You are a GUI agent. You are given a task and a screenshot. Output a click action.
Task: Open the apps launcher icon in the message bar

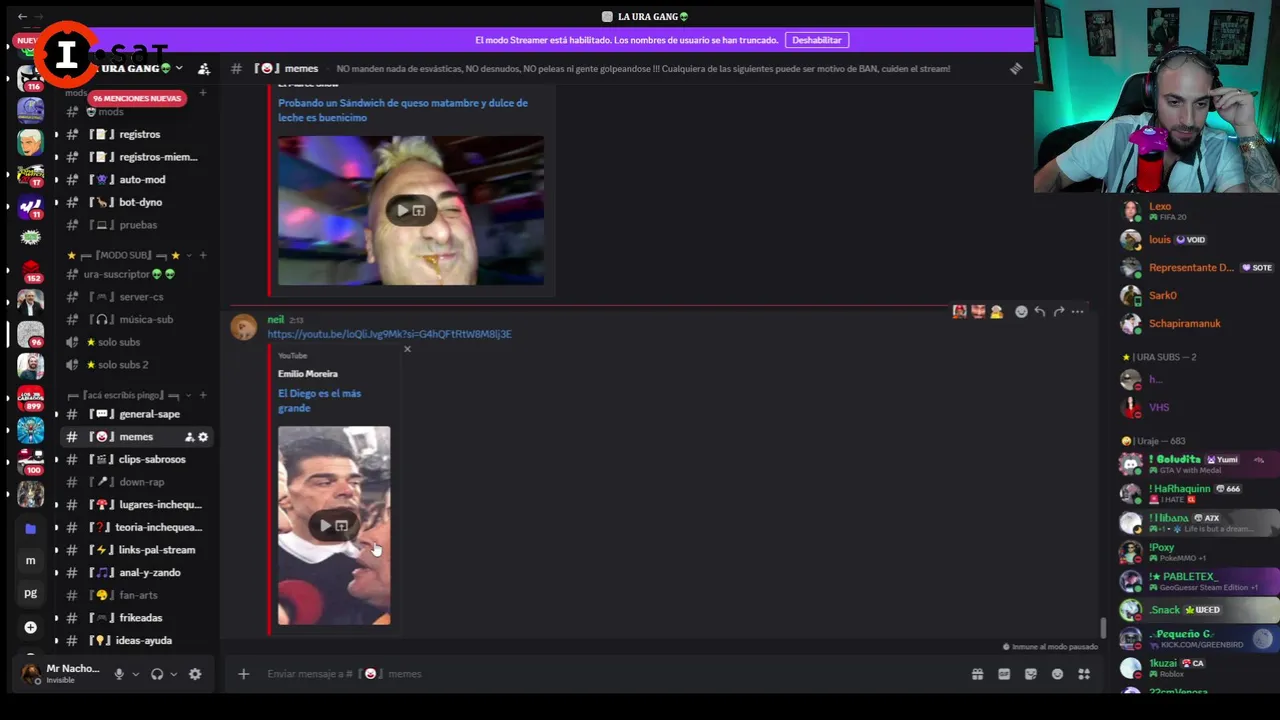coord(1084,674)
